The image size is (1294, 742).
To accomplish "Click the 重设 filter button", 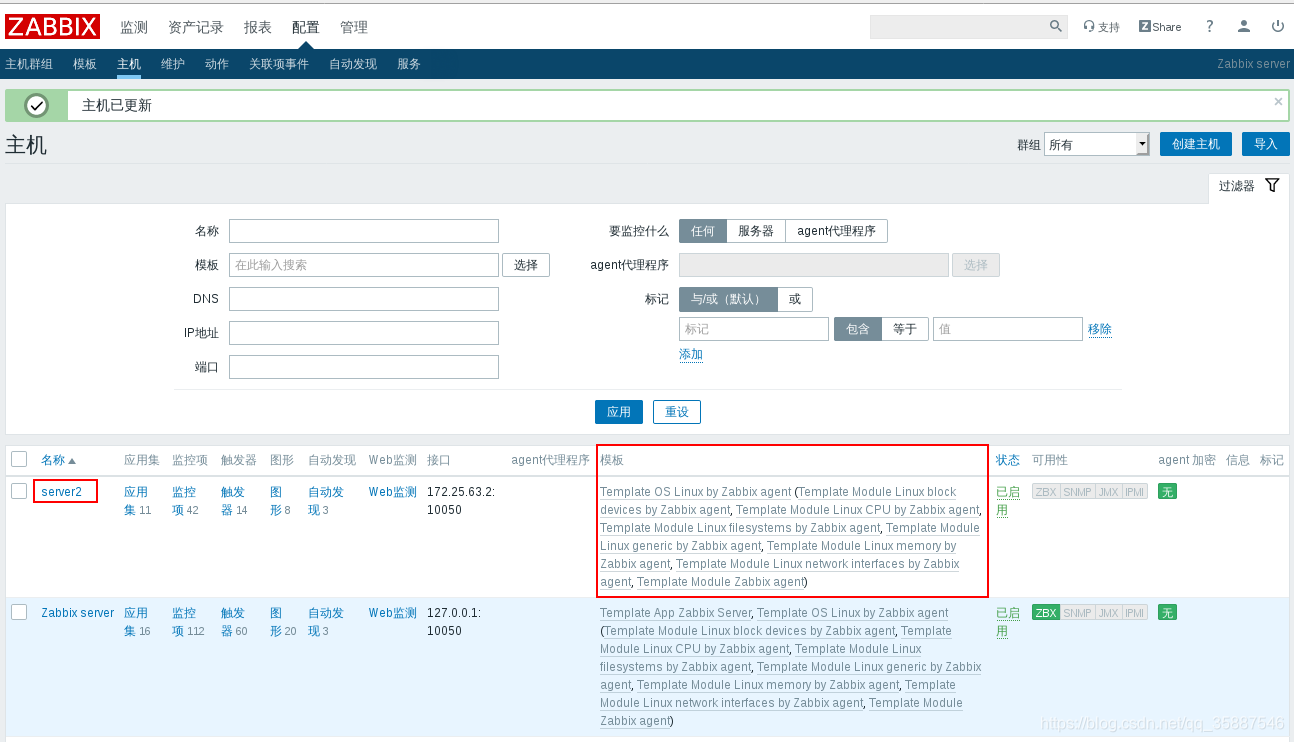I will point(677,412).
